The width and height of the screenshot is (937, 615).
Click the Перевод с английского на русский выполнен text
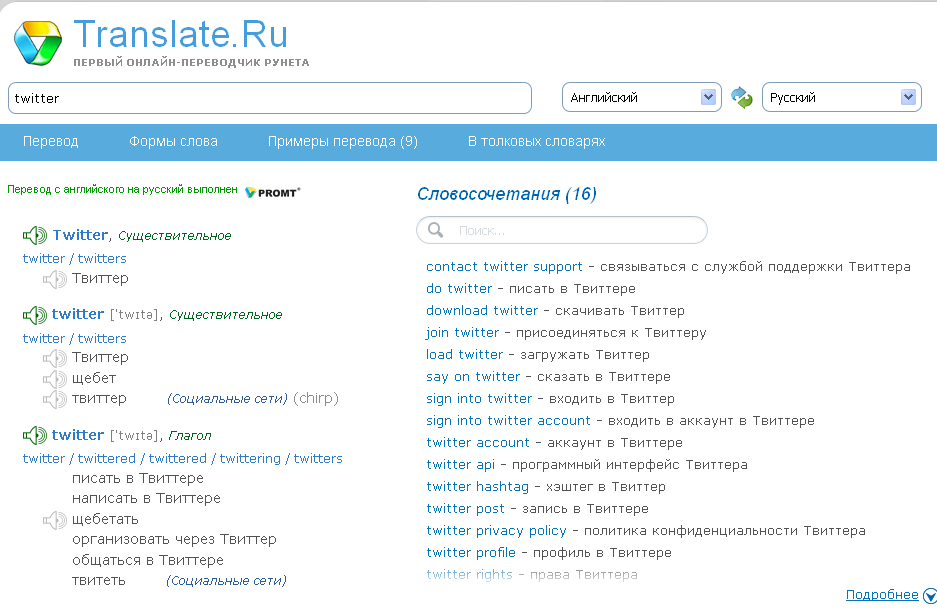click(123, 189)
